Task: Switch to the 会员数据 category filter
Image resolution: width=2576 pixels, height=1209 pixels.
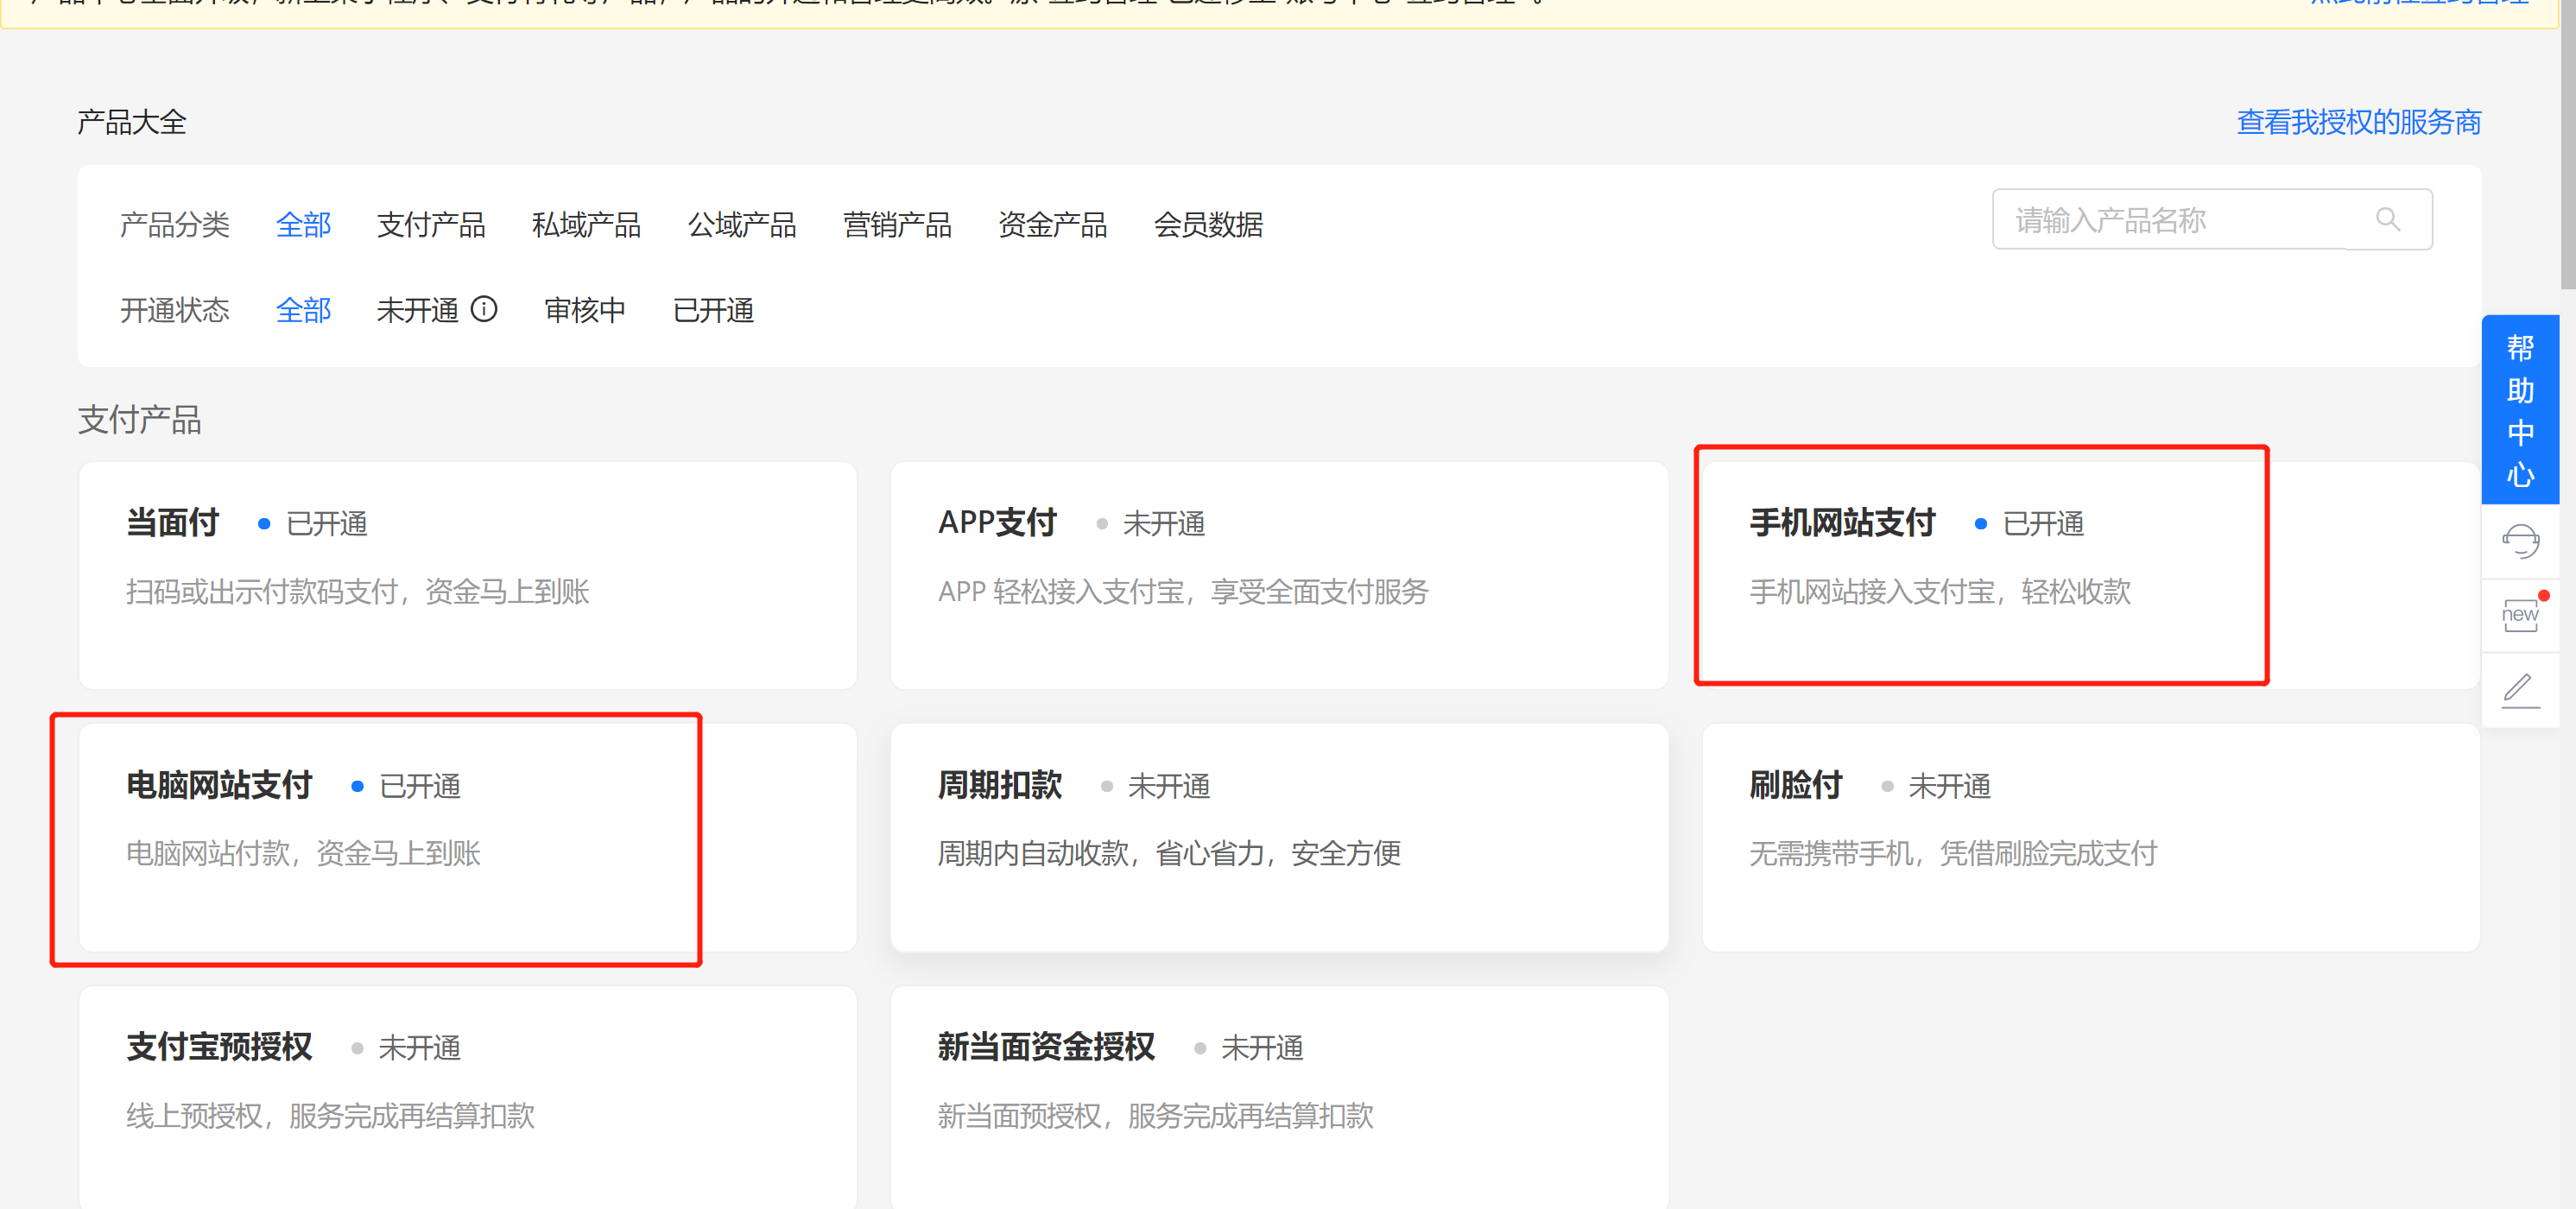Action: 1210,225
